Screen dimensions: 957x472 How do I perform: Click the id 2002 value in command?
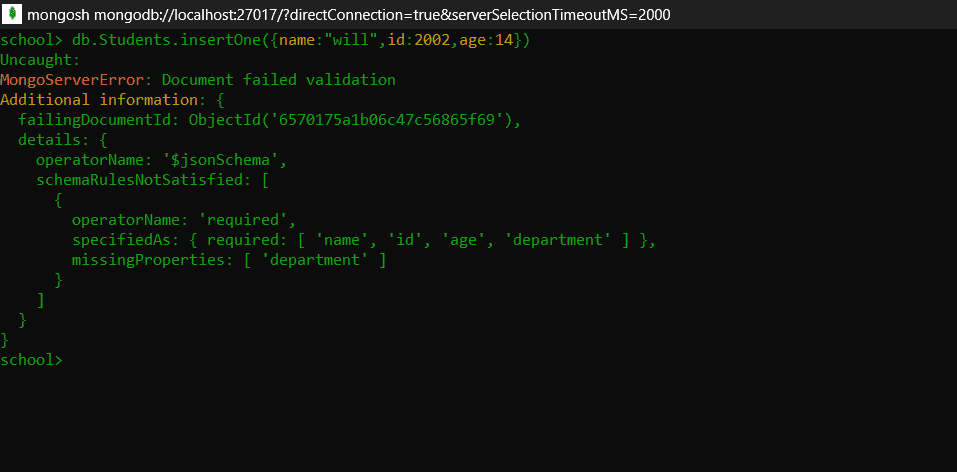click(x=431, y=40)
